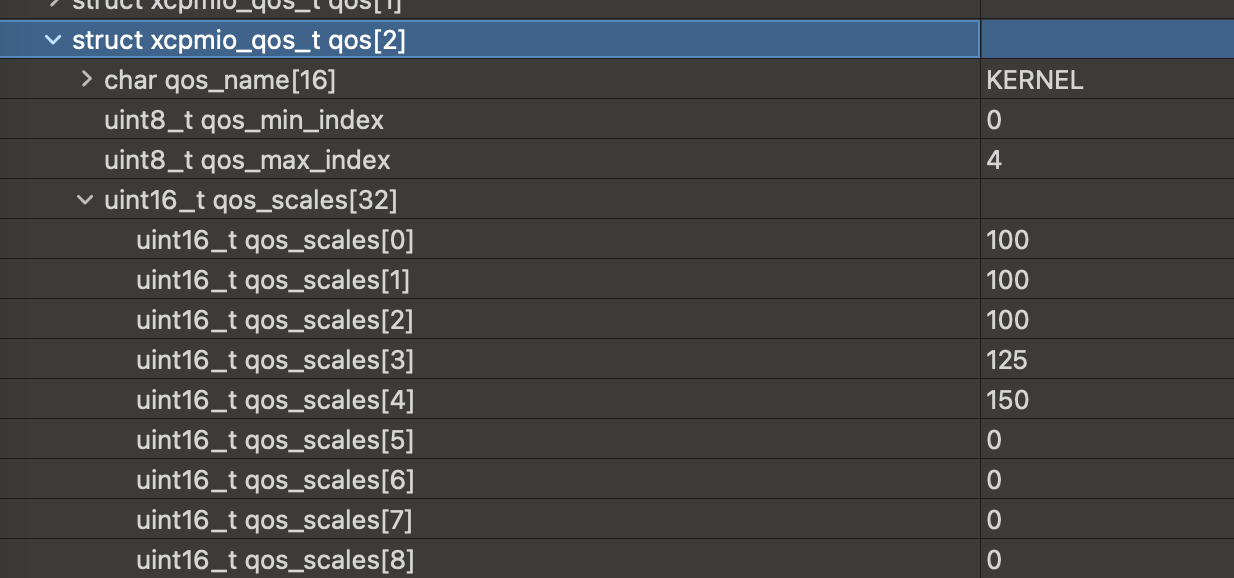
Task: Select the qos_scales[7] entry
Action: tap(274, 520)
